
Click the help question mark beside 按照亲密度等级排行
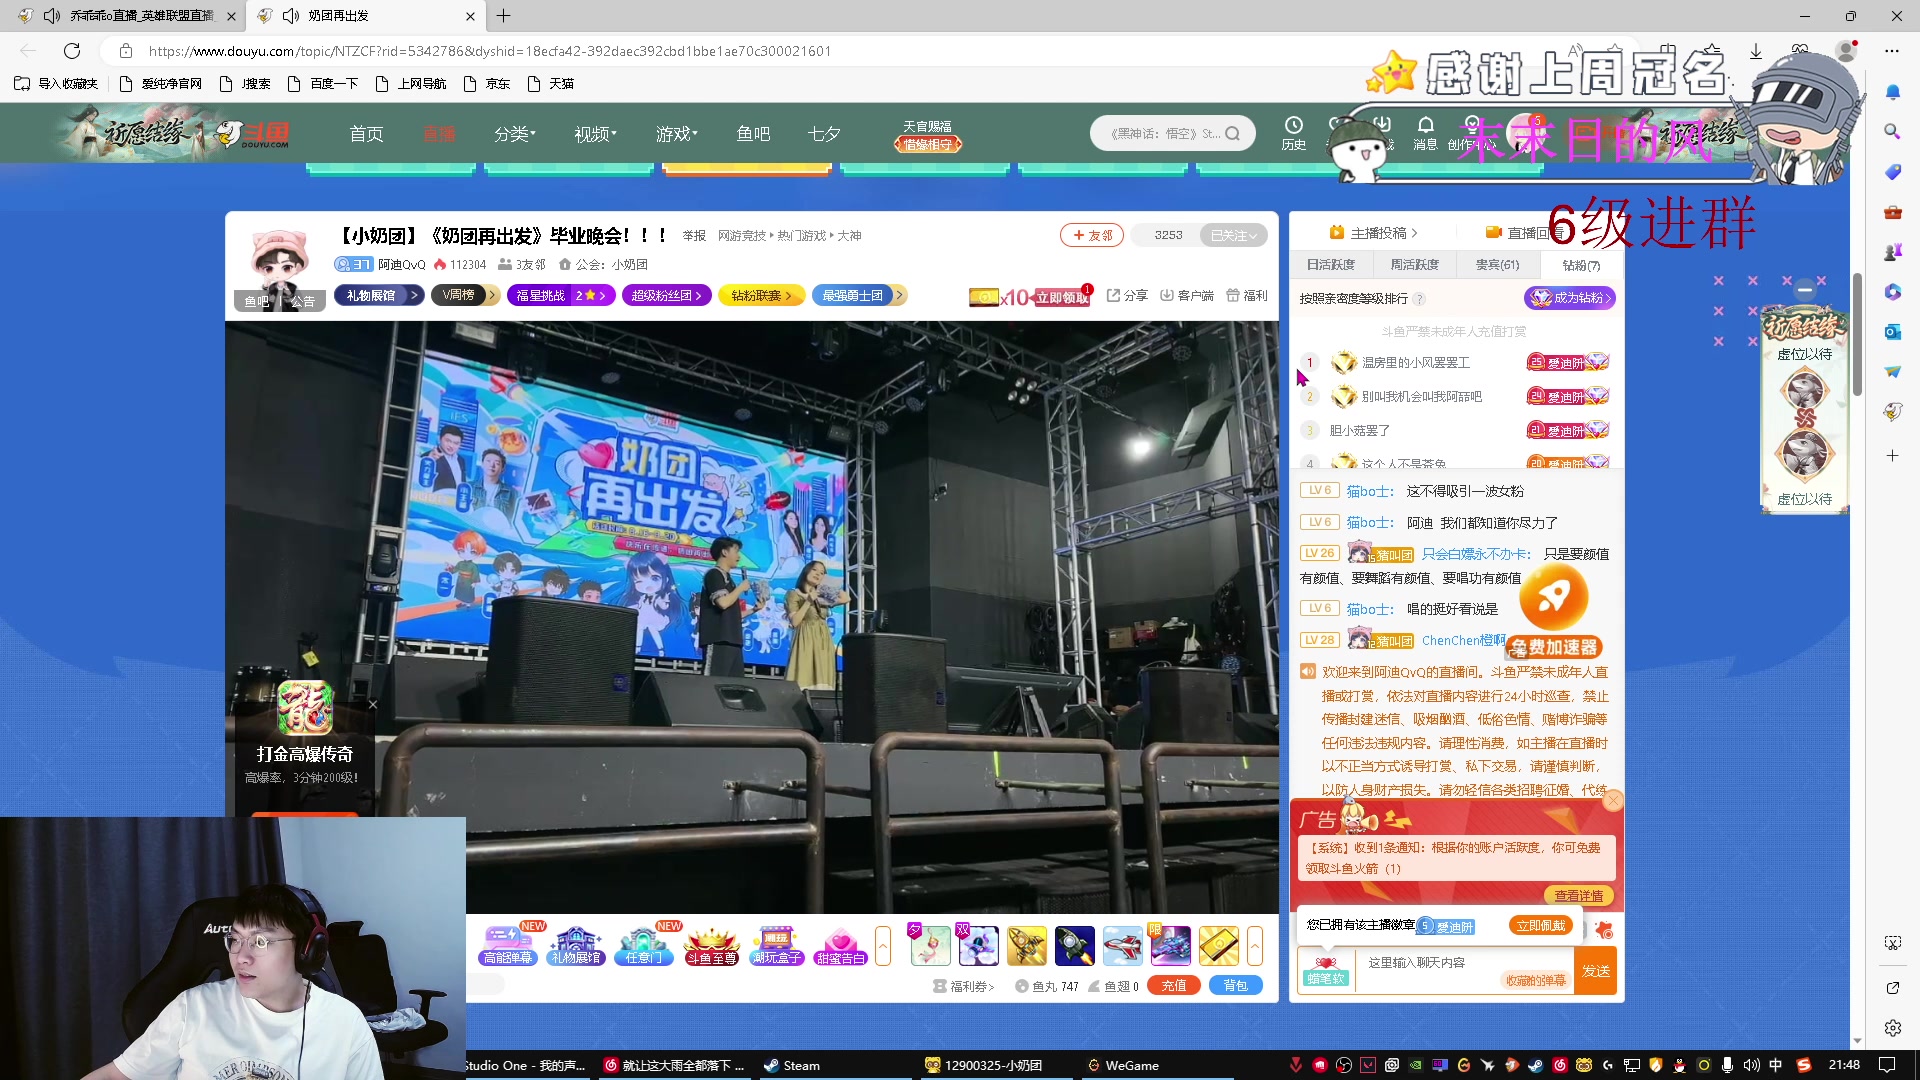[1419, 298]
